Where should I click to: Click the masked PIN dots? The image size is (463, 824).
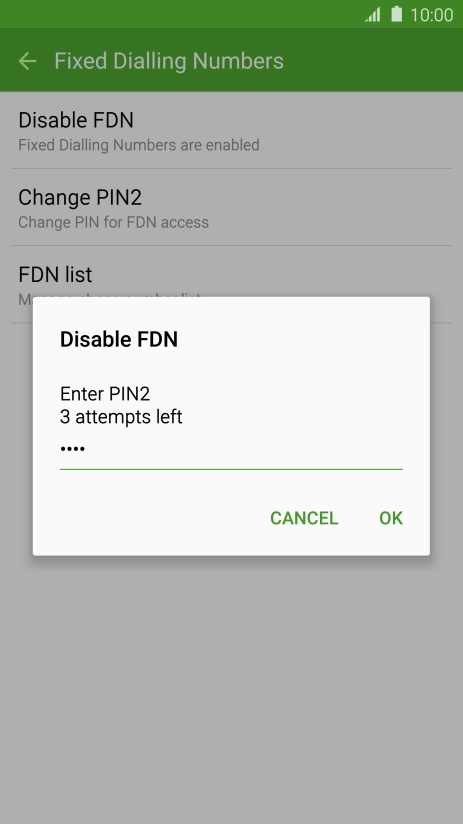click(73, 449)
